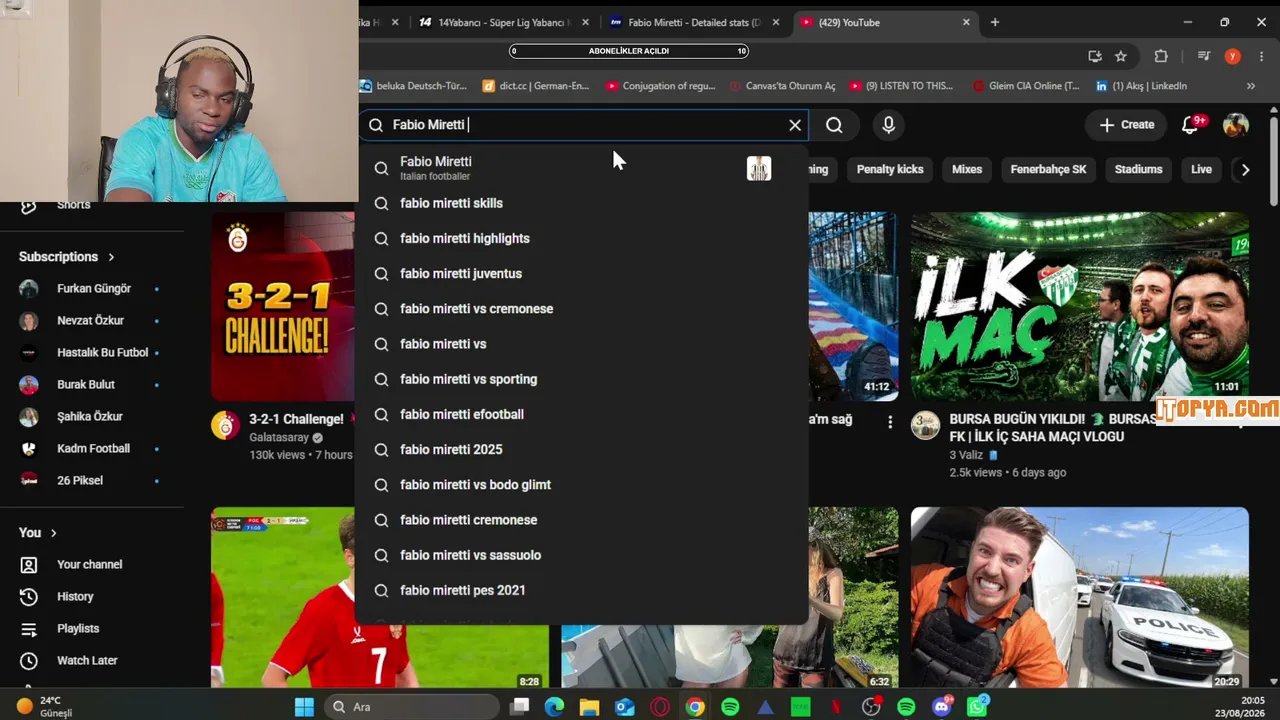Bookmark this page with the star icon
The image size is (1280, 720).
1121,56
